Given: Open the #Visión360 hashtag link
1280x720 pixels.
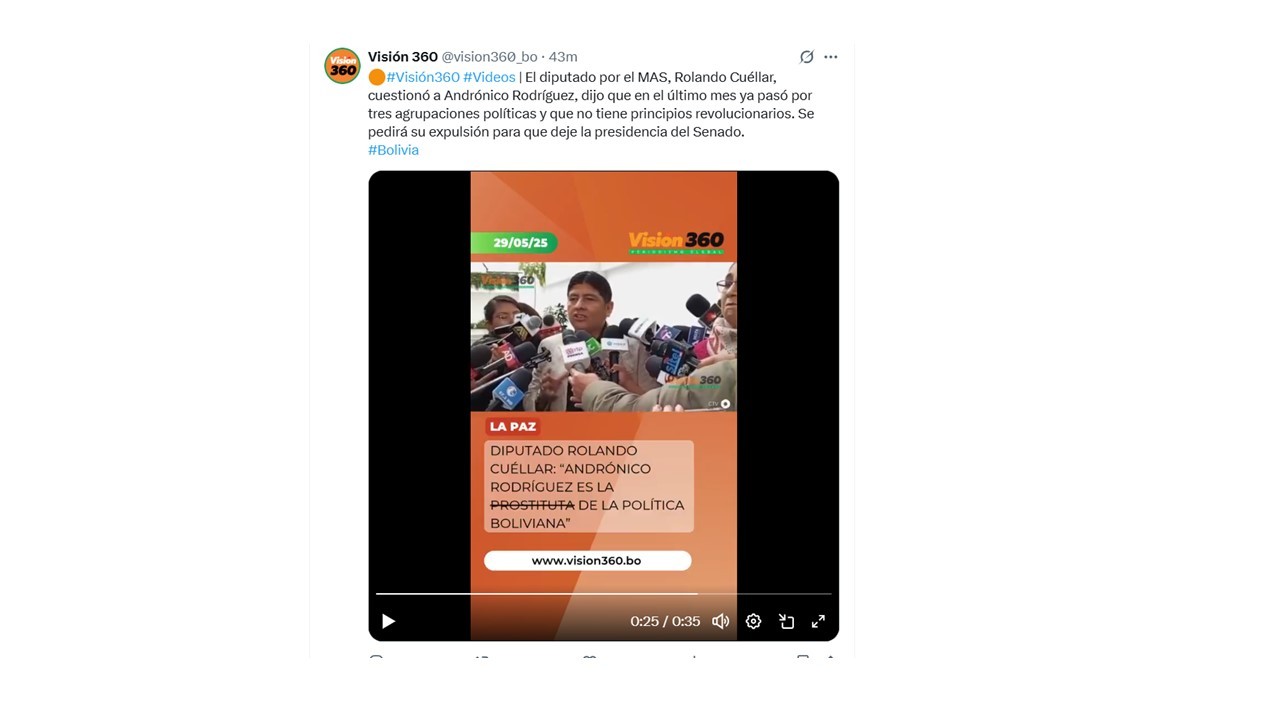Looking at the screenshot, I should pos(423,77).
